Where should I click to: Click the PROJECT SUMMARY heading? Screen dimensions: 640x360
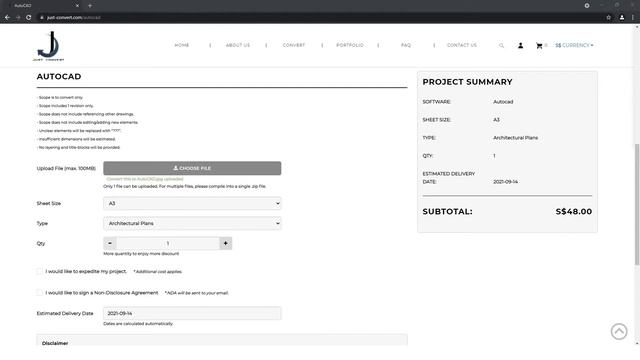(x=467, y=82)
